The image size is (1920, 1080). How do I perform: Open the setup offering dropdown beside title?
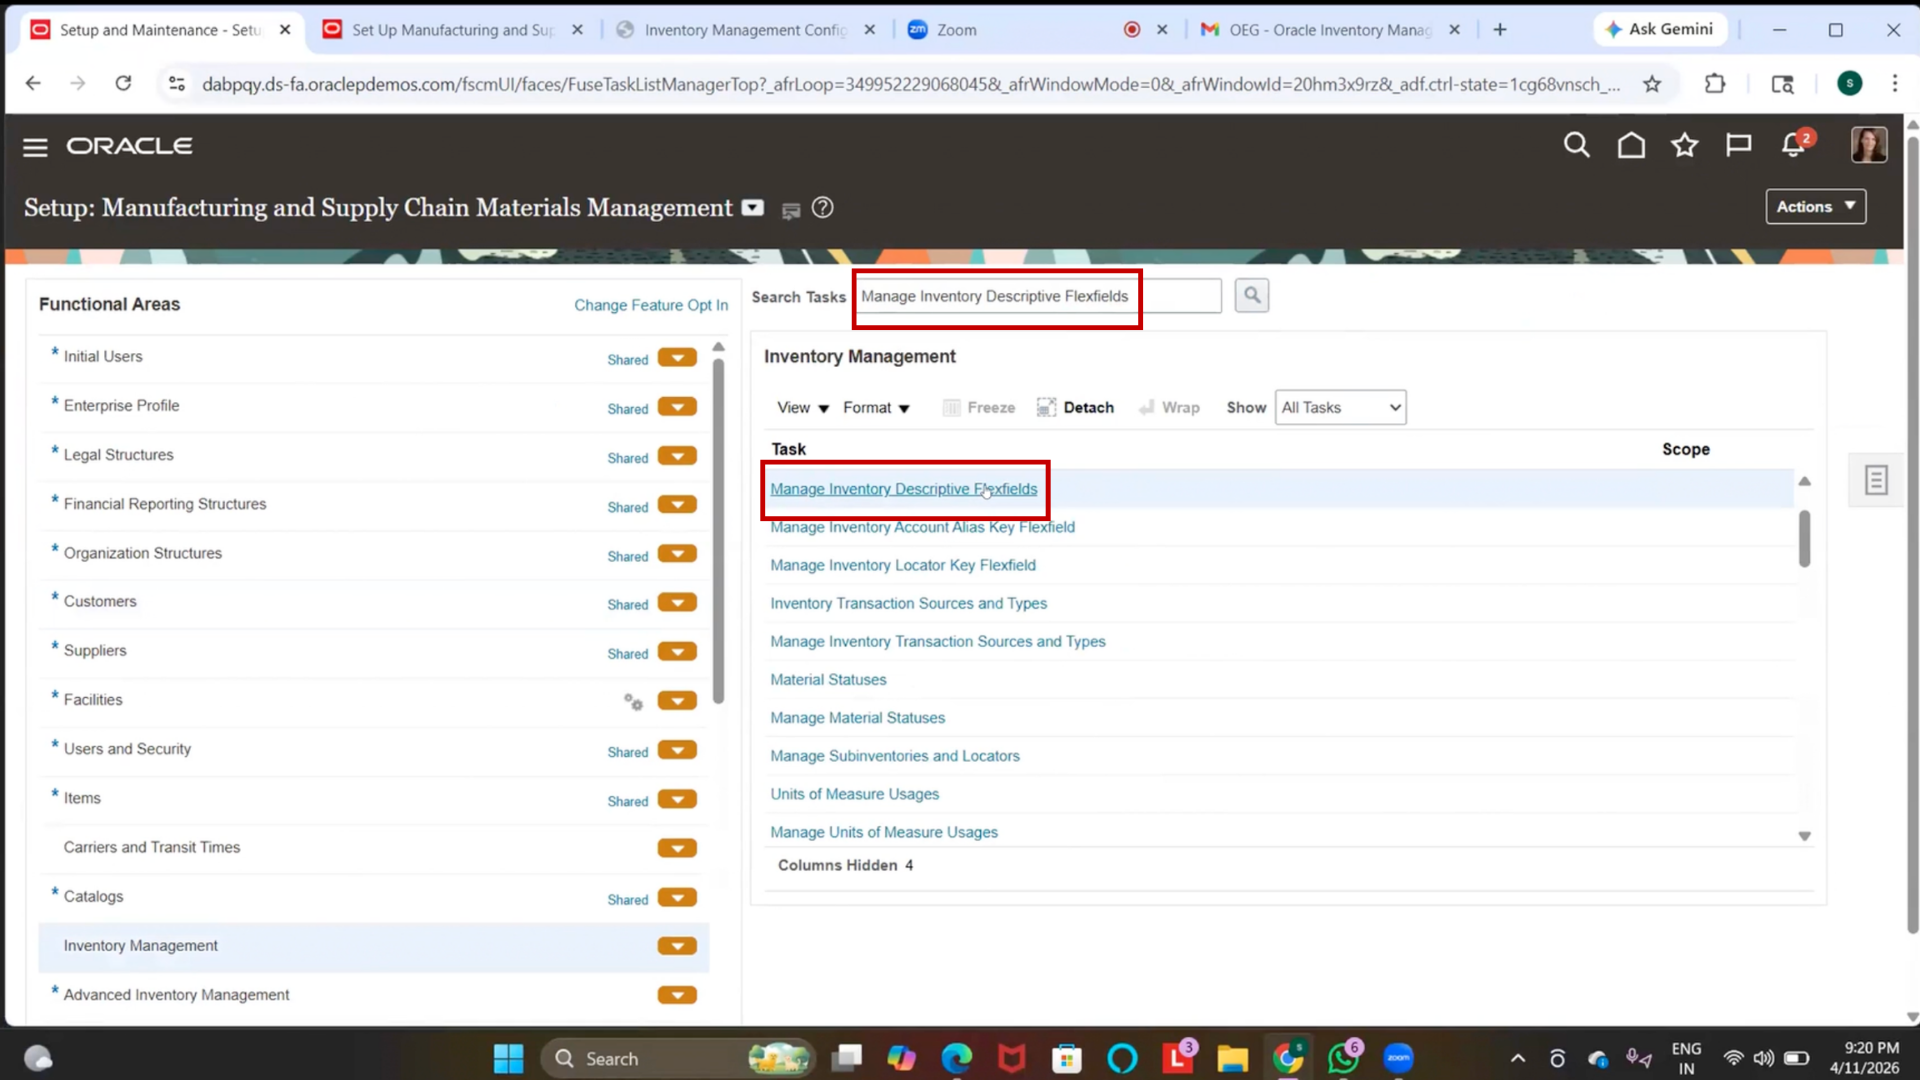click(x=752, y=208)
